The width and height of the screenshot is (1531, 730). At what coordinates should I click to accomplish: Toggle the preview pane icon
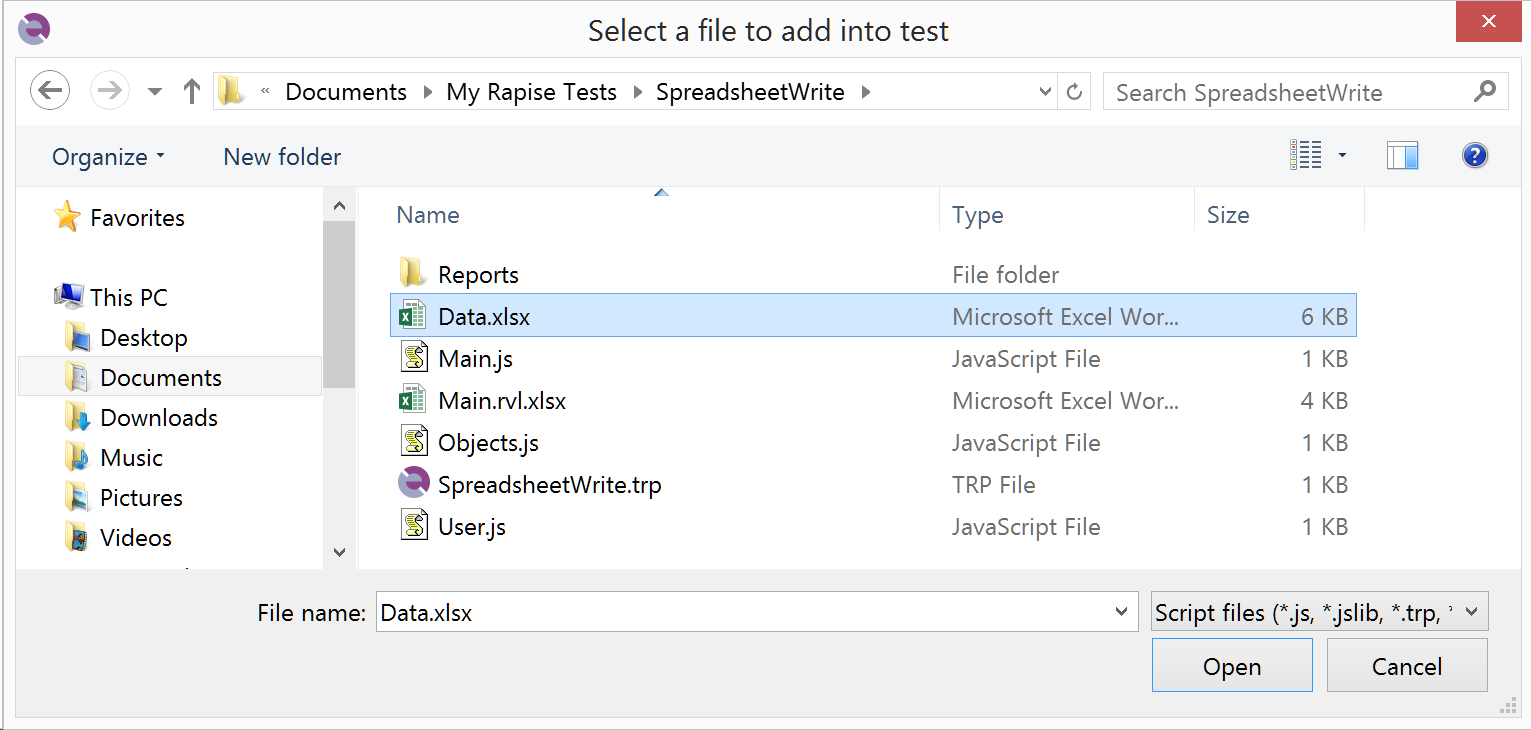click(x=1402, y=156)
